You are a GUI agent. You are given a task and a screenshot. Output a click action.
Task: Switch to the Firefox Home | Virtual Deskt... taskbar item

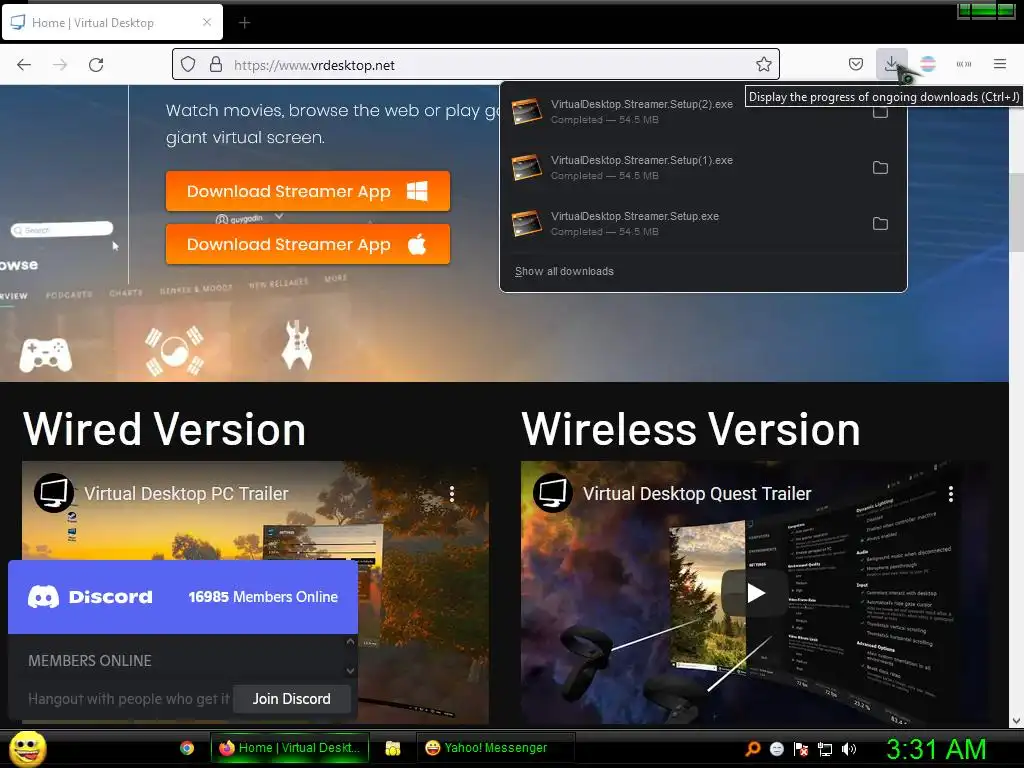pyautogui.click(x=289, y=748)
